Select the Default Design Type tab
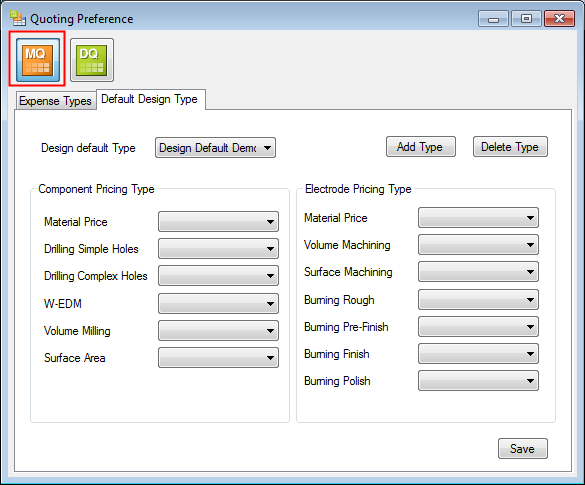 (150, 99)
